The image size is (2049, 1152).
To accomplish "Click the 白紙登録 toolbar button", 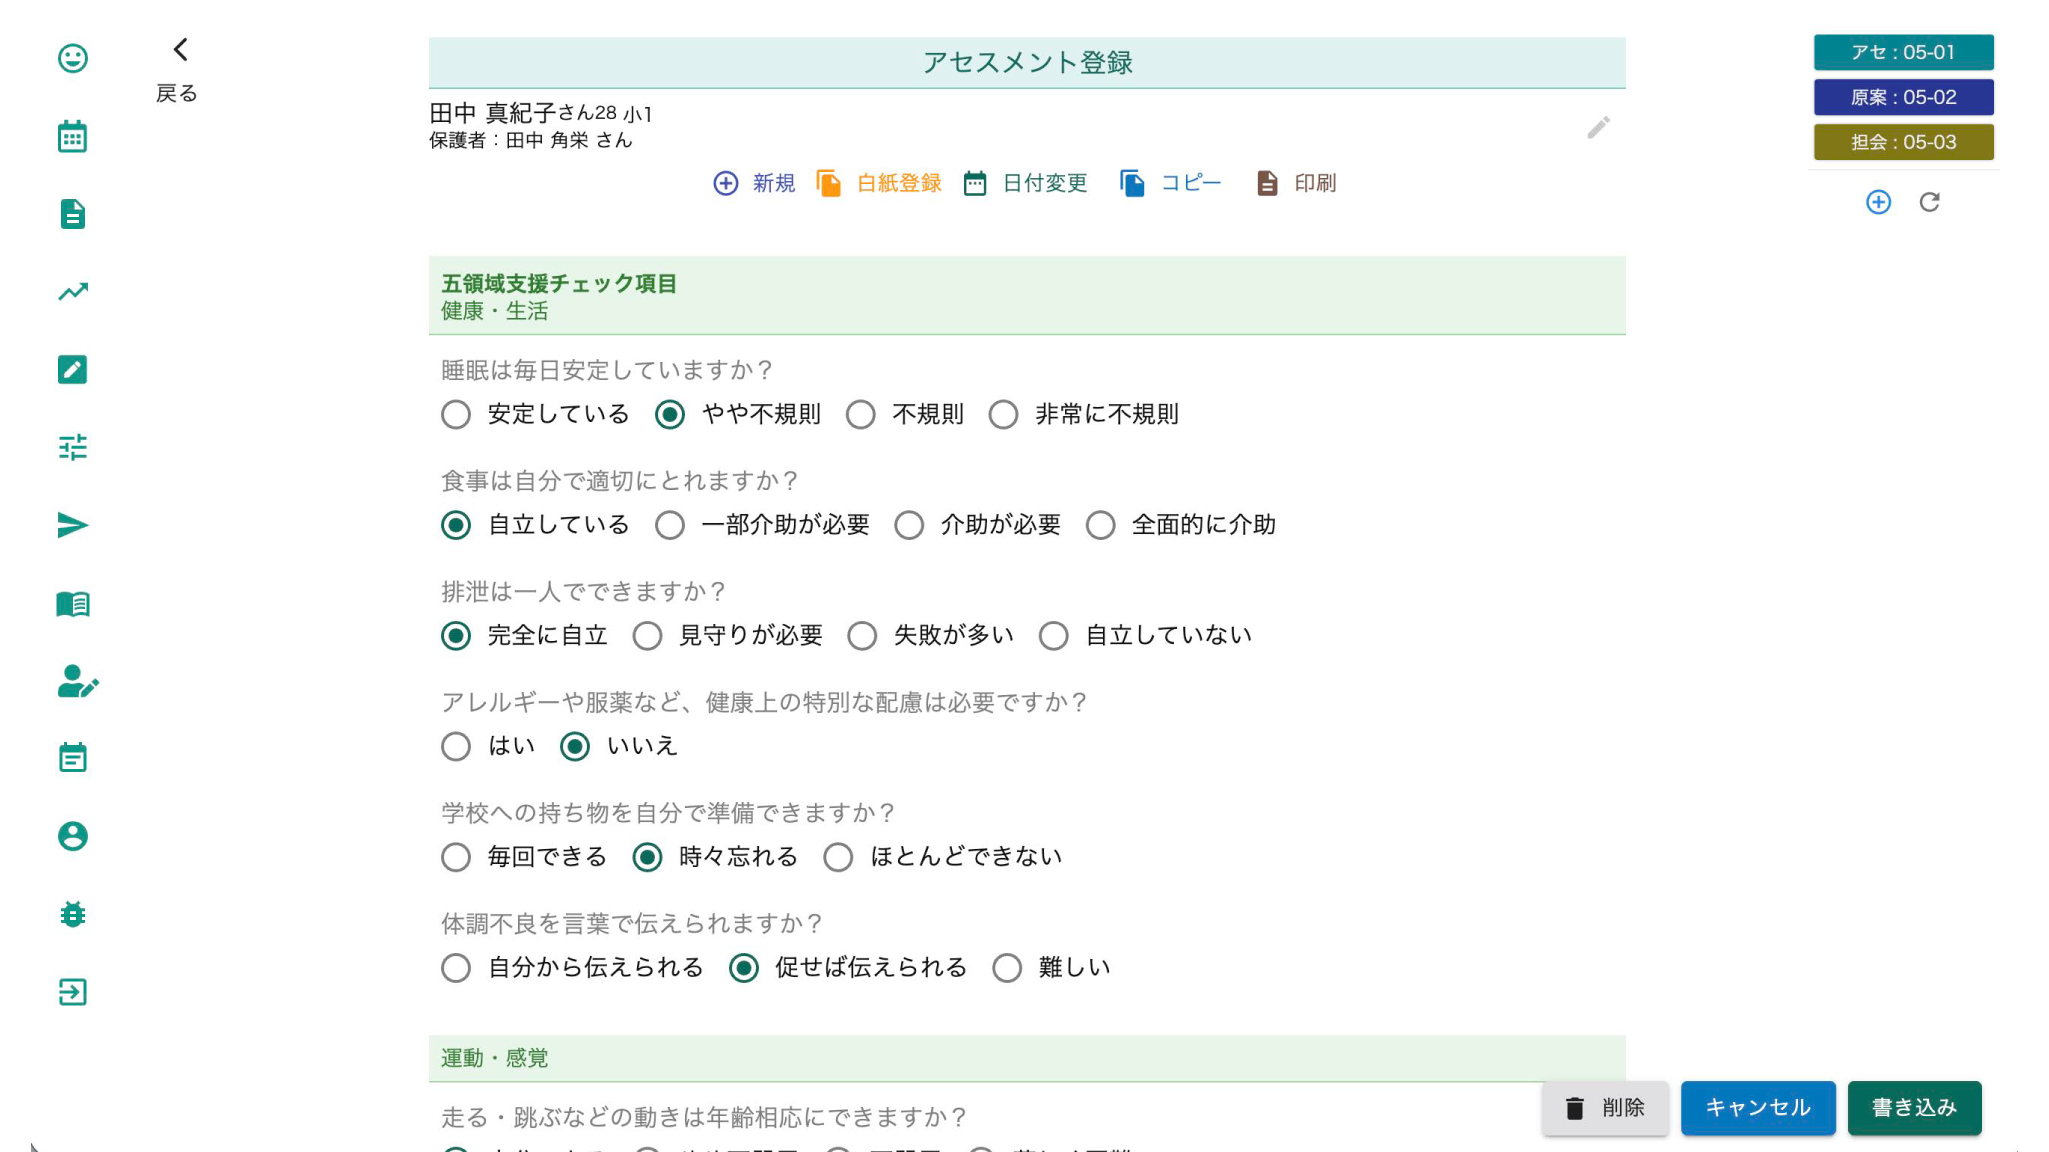I will (880, 183).
